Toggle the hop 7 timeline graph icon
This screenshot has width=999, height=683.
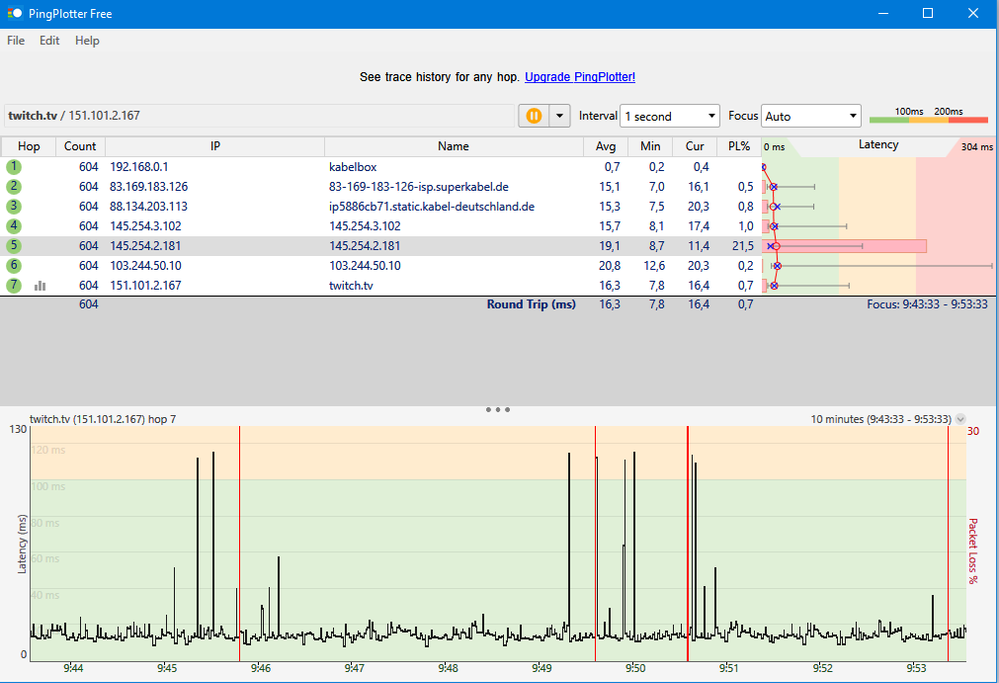pos(40,286)
